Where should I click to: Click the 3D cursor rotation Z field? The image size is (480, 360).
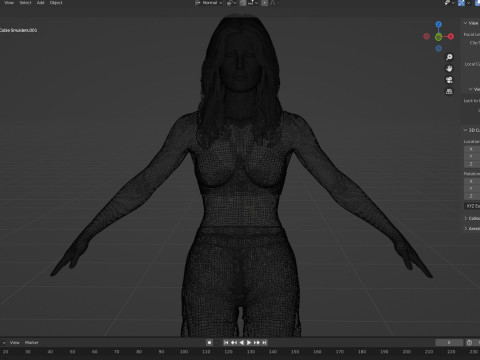[472, 196]
